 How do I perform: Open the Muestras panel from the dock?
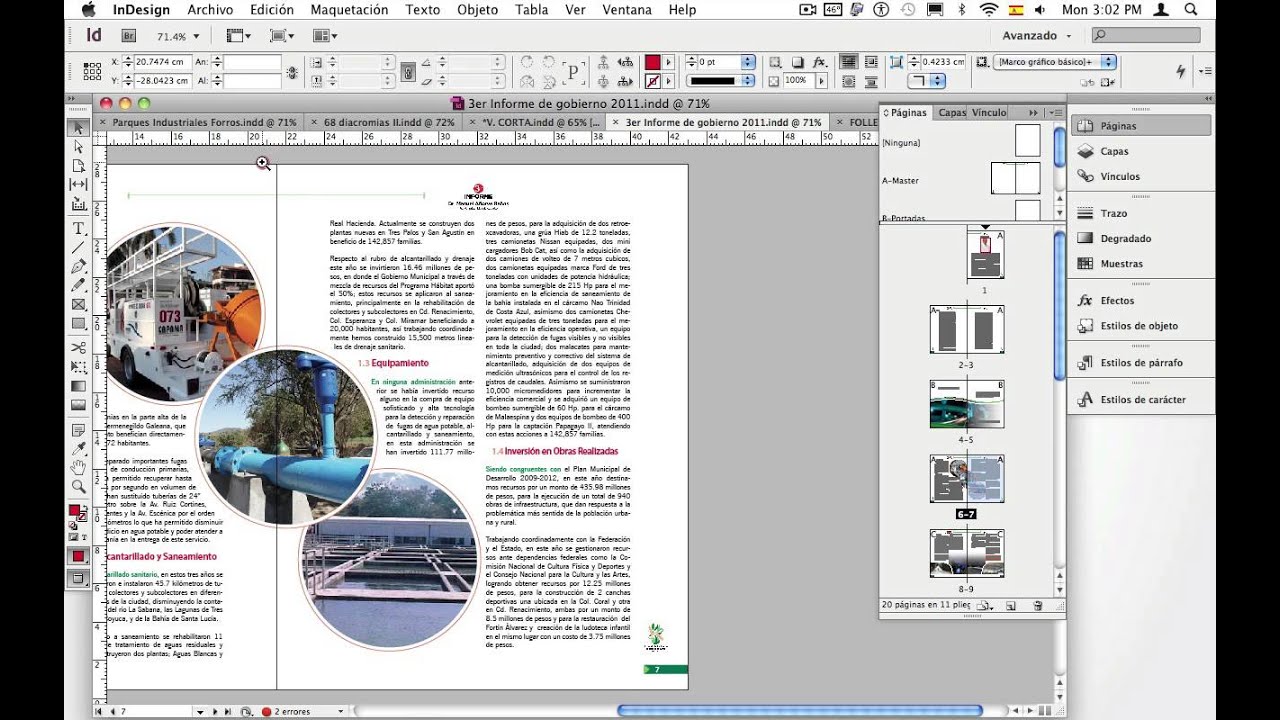[1121, 264]
